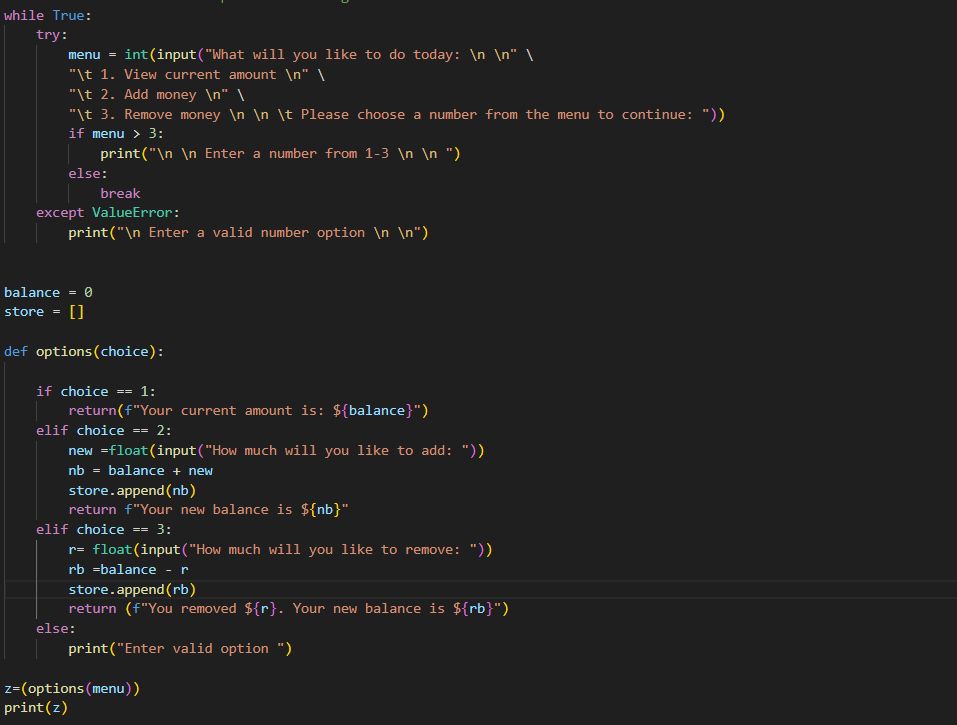Click the 'Your current amount is' return line
Screen dimensions: 957x725
point(248,411)
